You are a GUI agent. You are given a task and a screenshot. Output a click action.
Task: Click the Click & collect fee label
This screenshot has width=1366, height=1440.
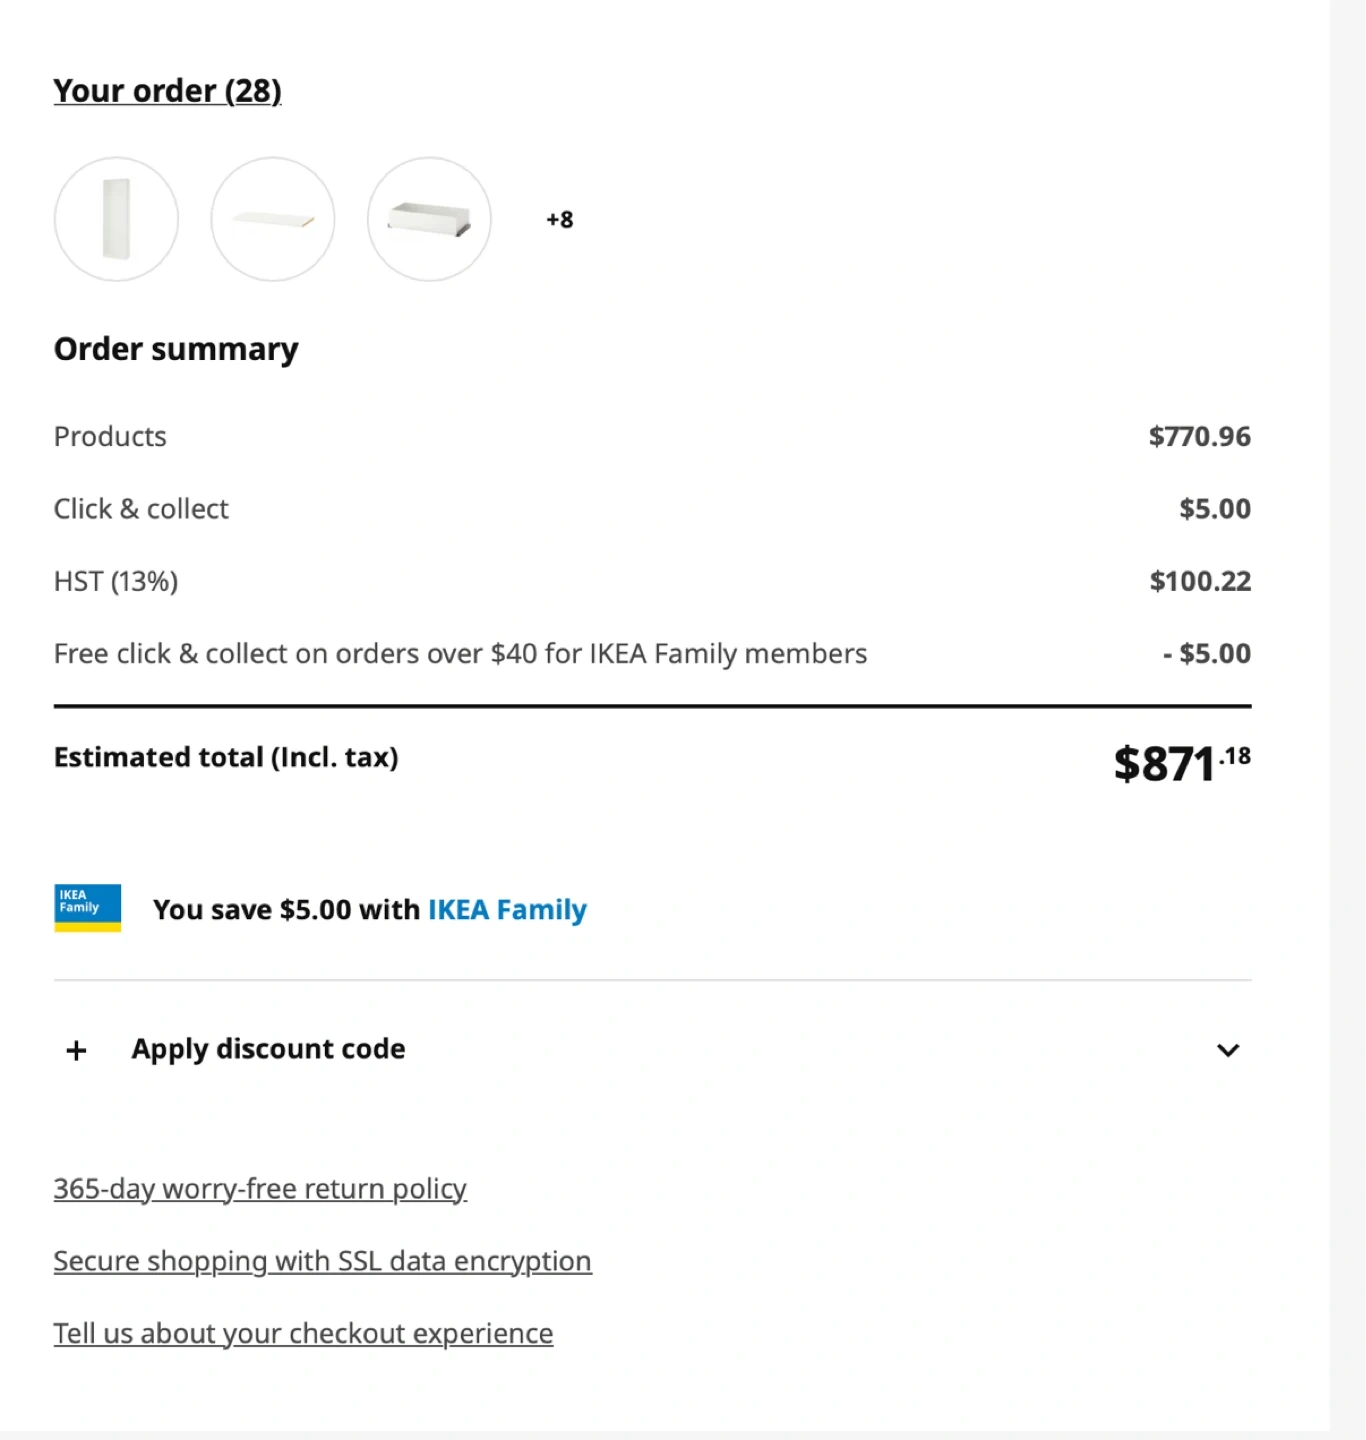tap(141, 509)
